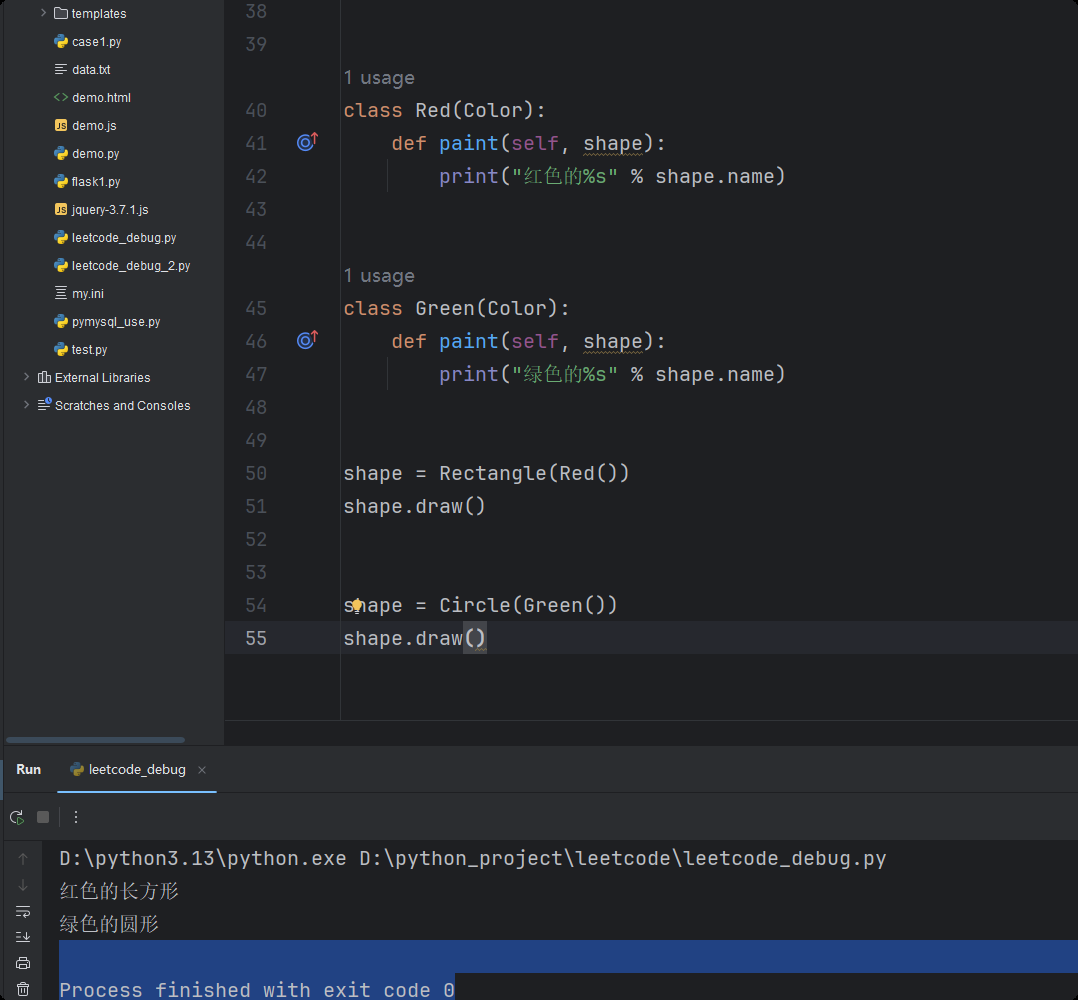Click 'class Green(Color):' on line 45
This screenshot has width=1078, height=1000.
point(456,308)
